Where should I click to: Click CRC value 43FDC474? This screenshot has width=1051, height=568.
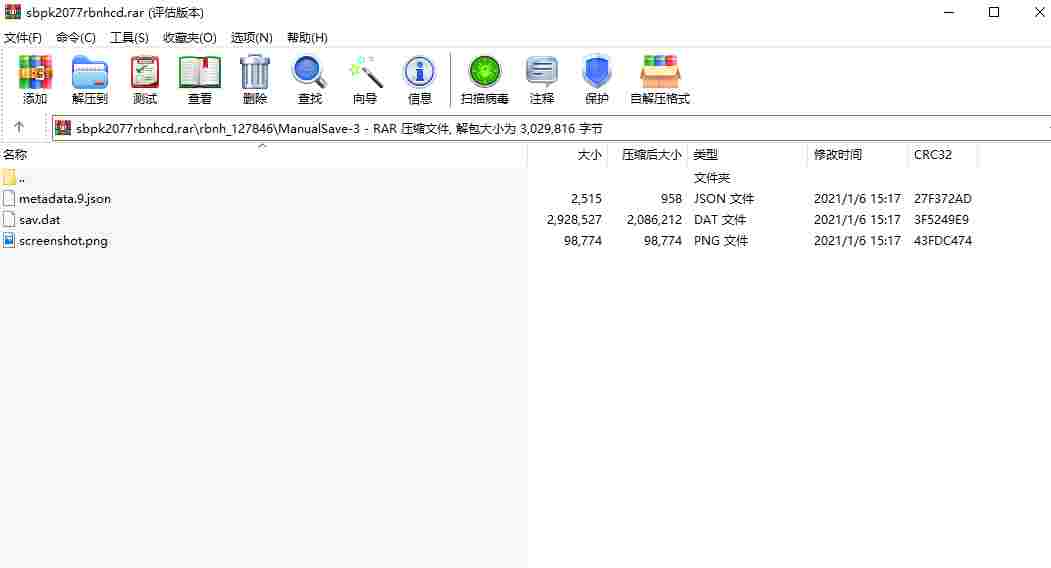tap(942, 240)
